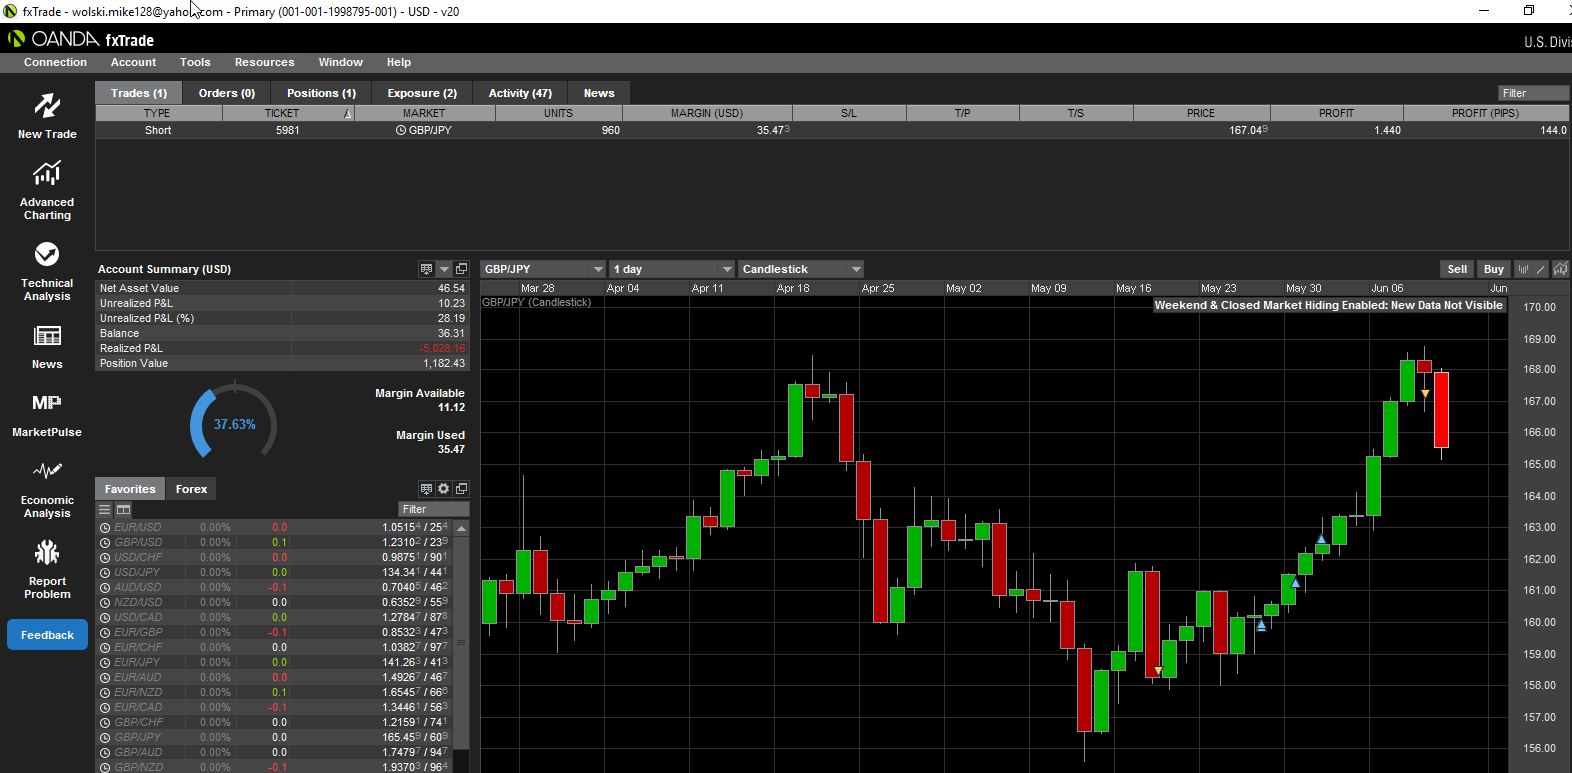
Task: Click the trades table Filter field
Action: pos(1534,93)
